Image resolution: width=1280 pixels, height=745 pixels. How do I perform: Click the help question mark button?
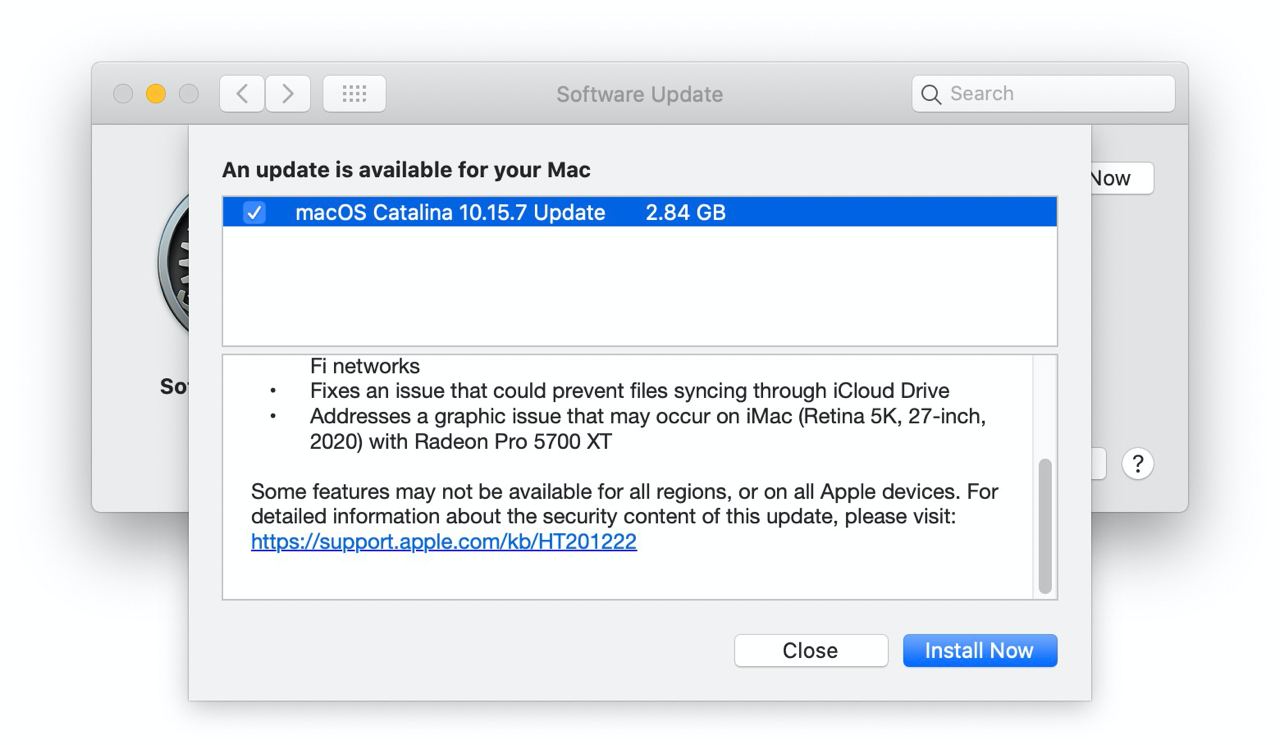pos(1138,464)
